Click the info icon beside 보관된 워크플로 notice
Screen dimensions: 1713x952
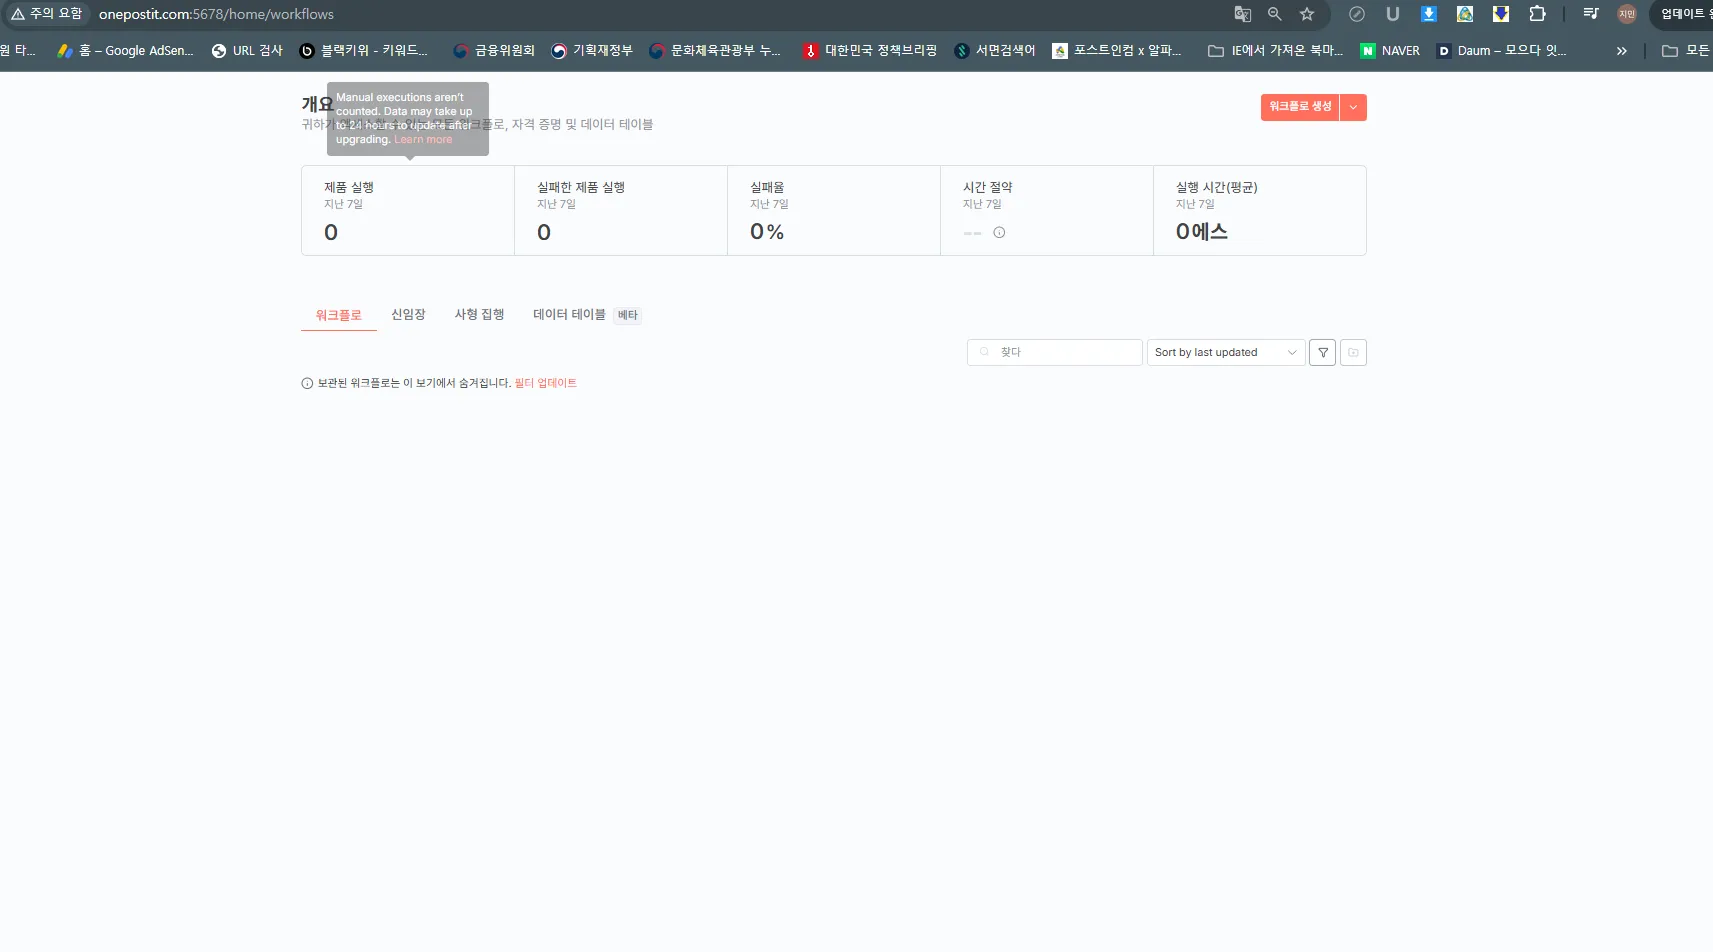click(304, 383)
